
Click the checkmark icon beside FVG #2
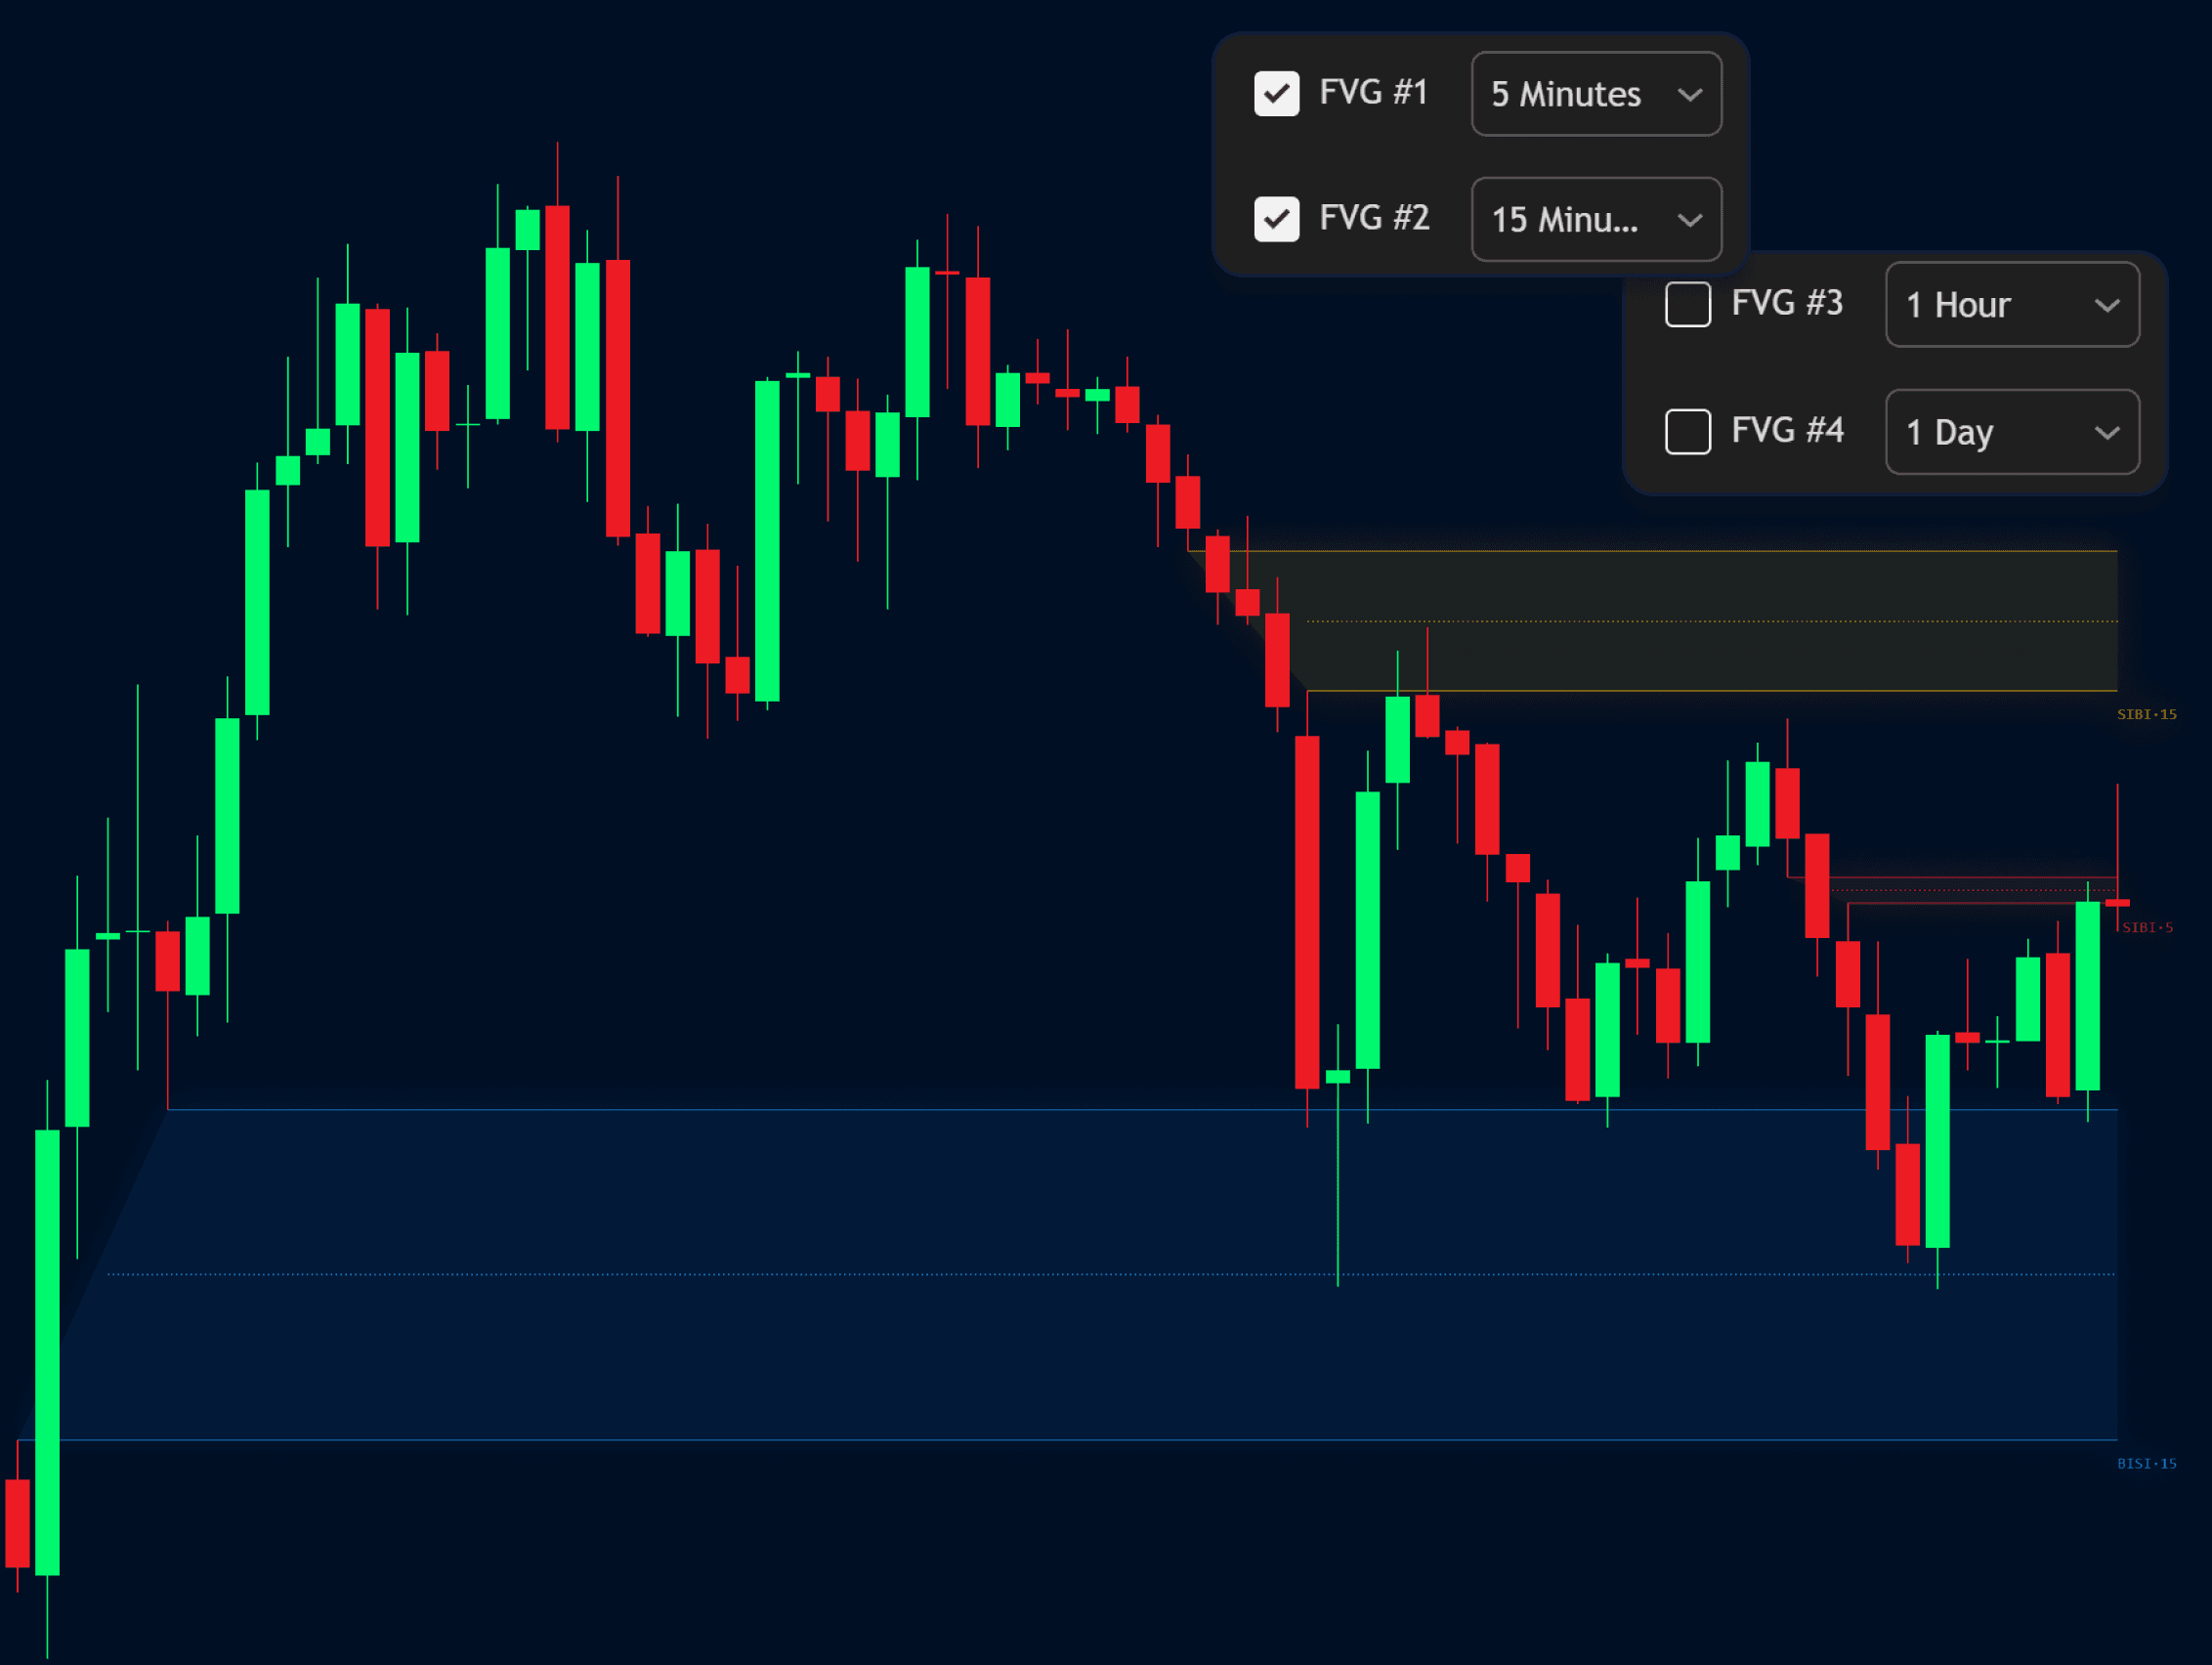[1277, 219]
